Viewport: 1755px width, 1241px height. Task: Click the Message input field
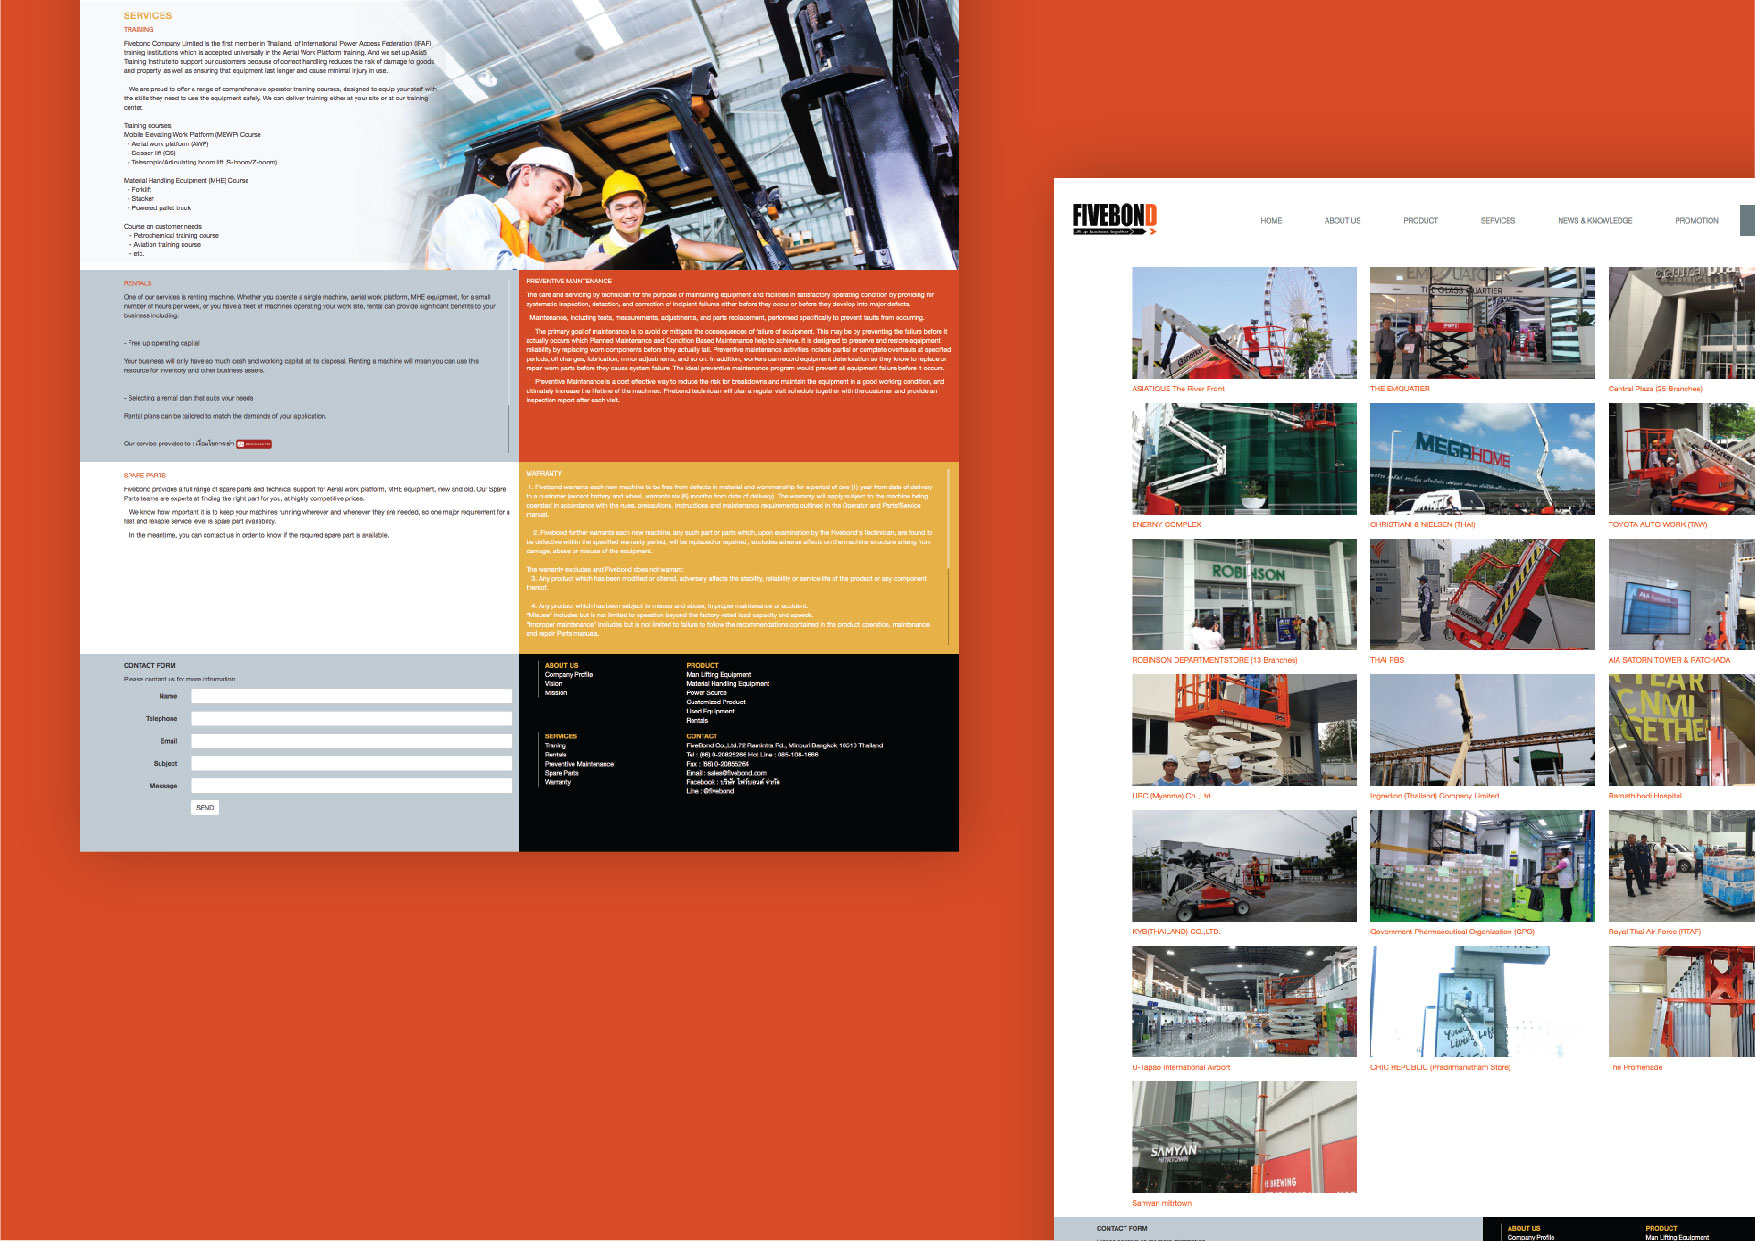tap(351, 786)
